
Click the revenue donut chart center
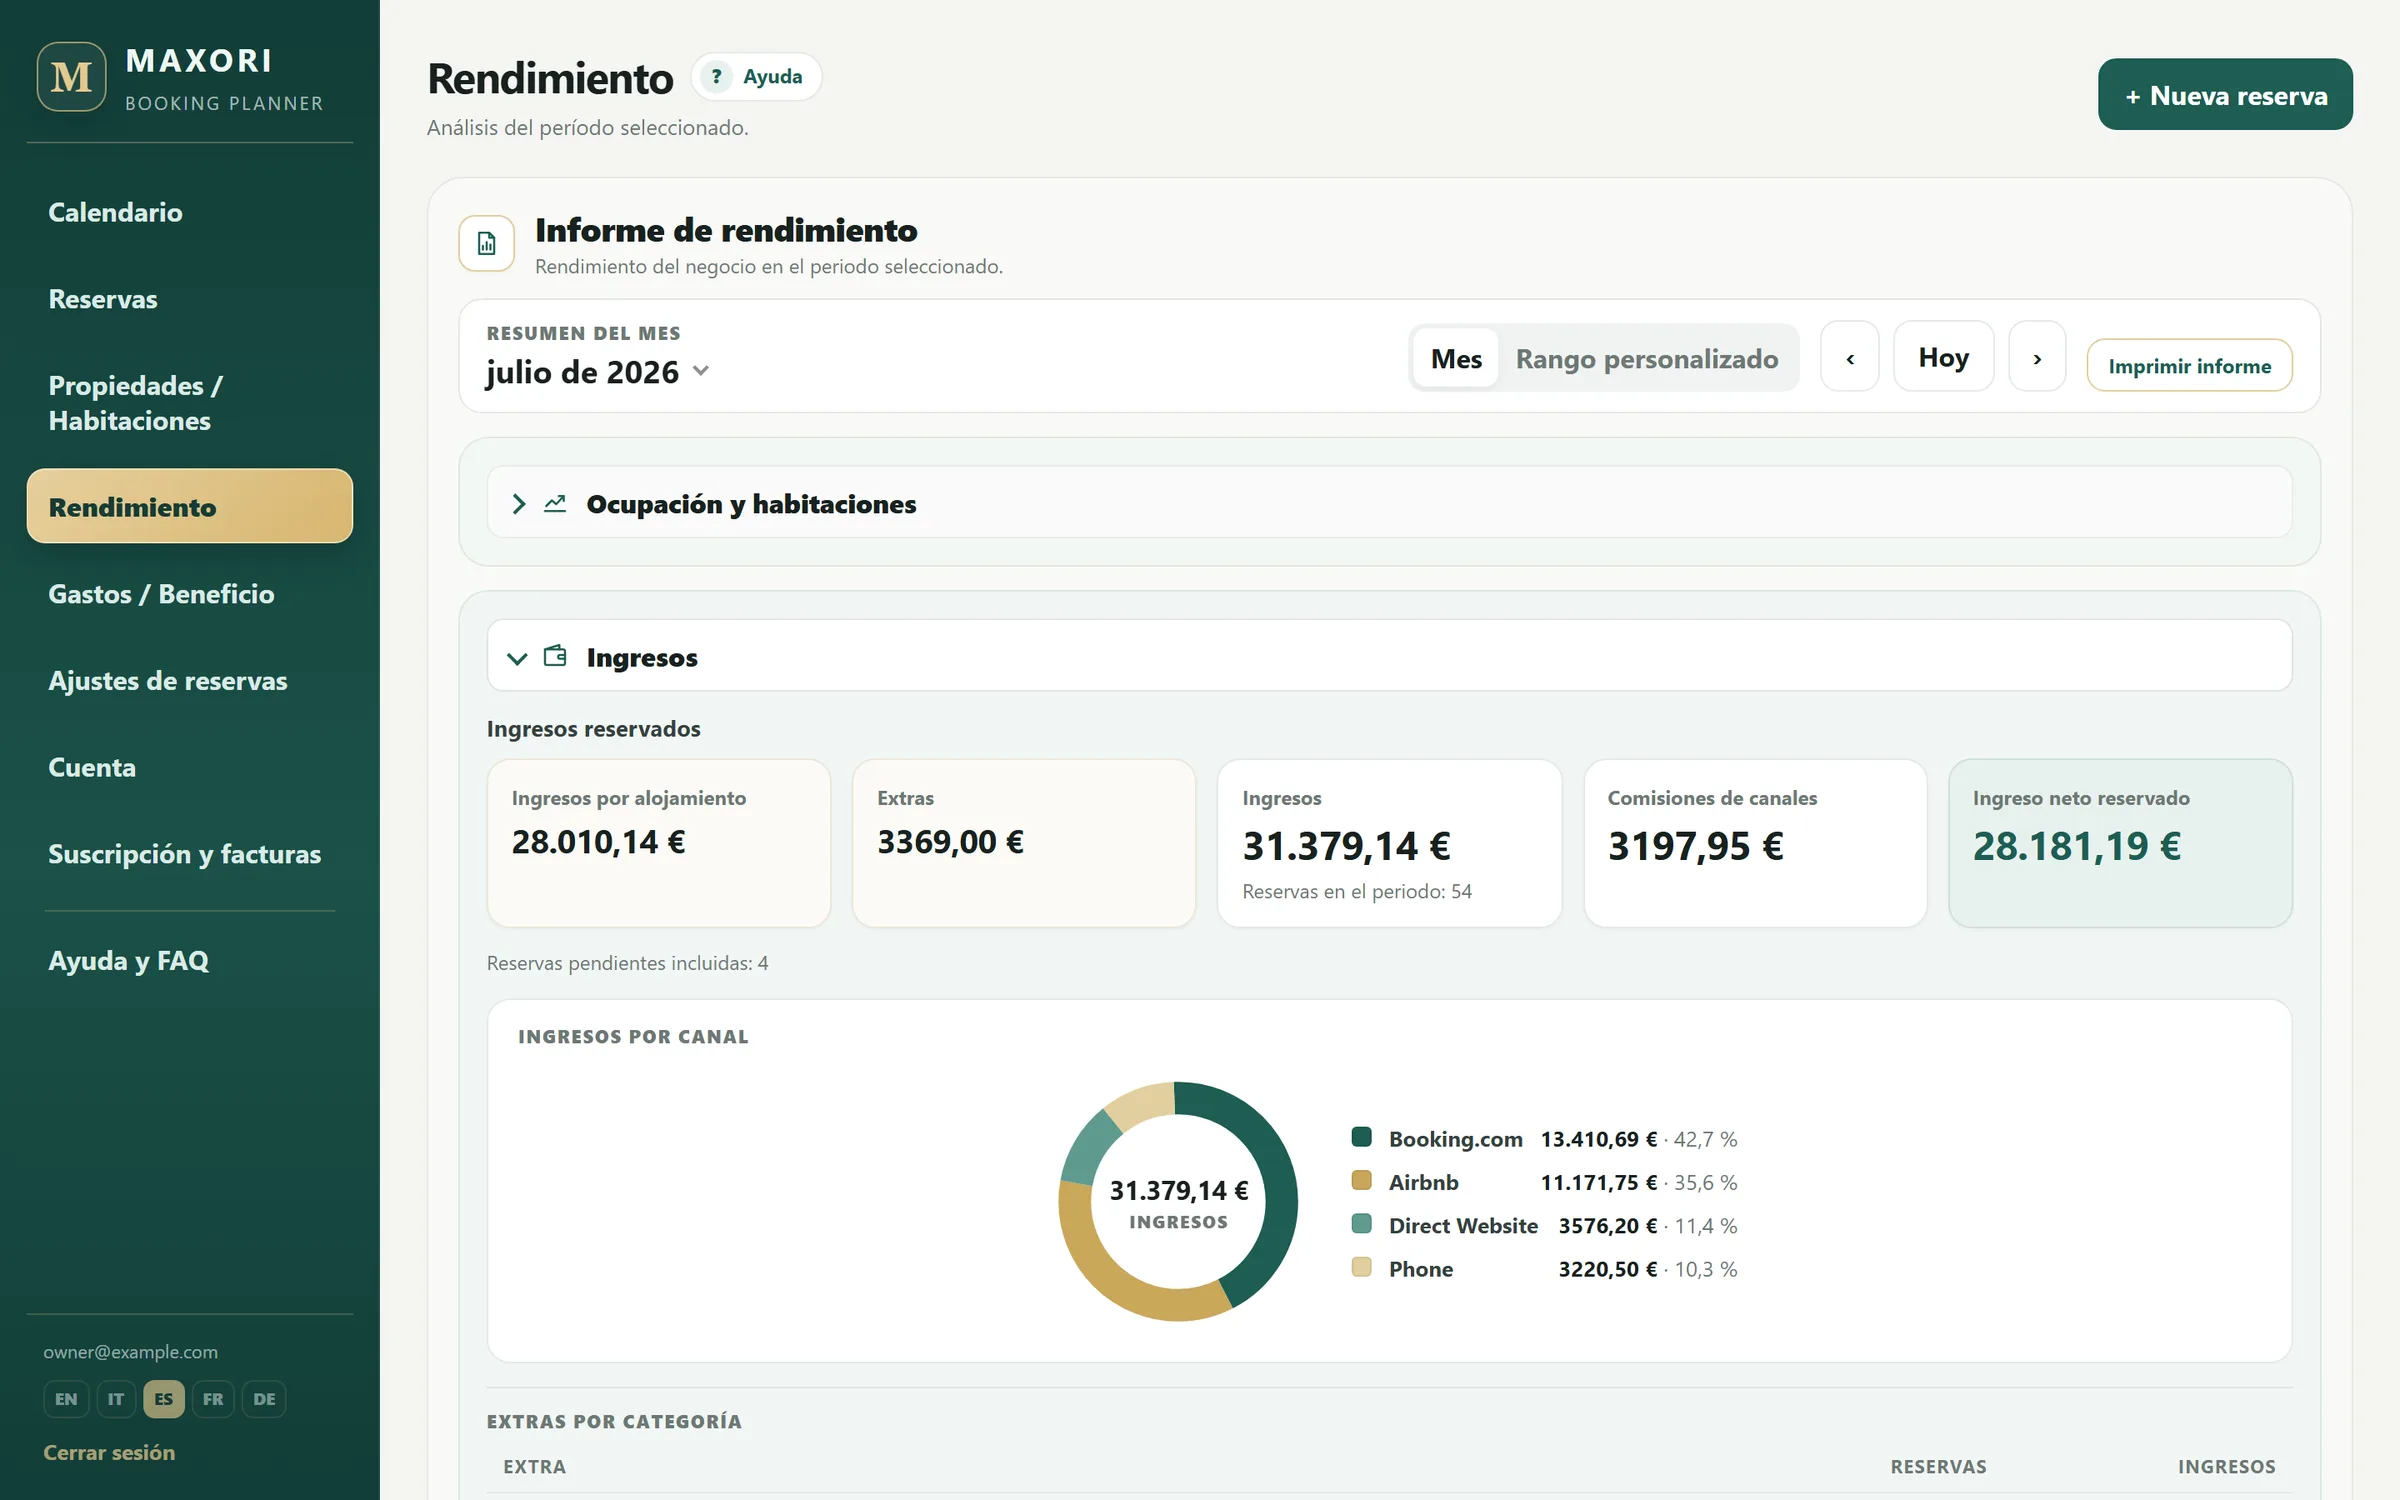1178,1201
